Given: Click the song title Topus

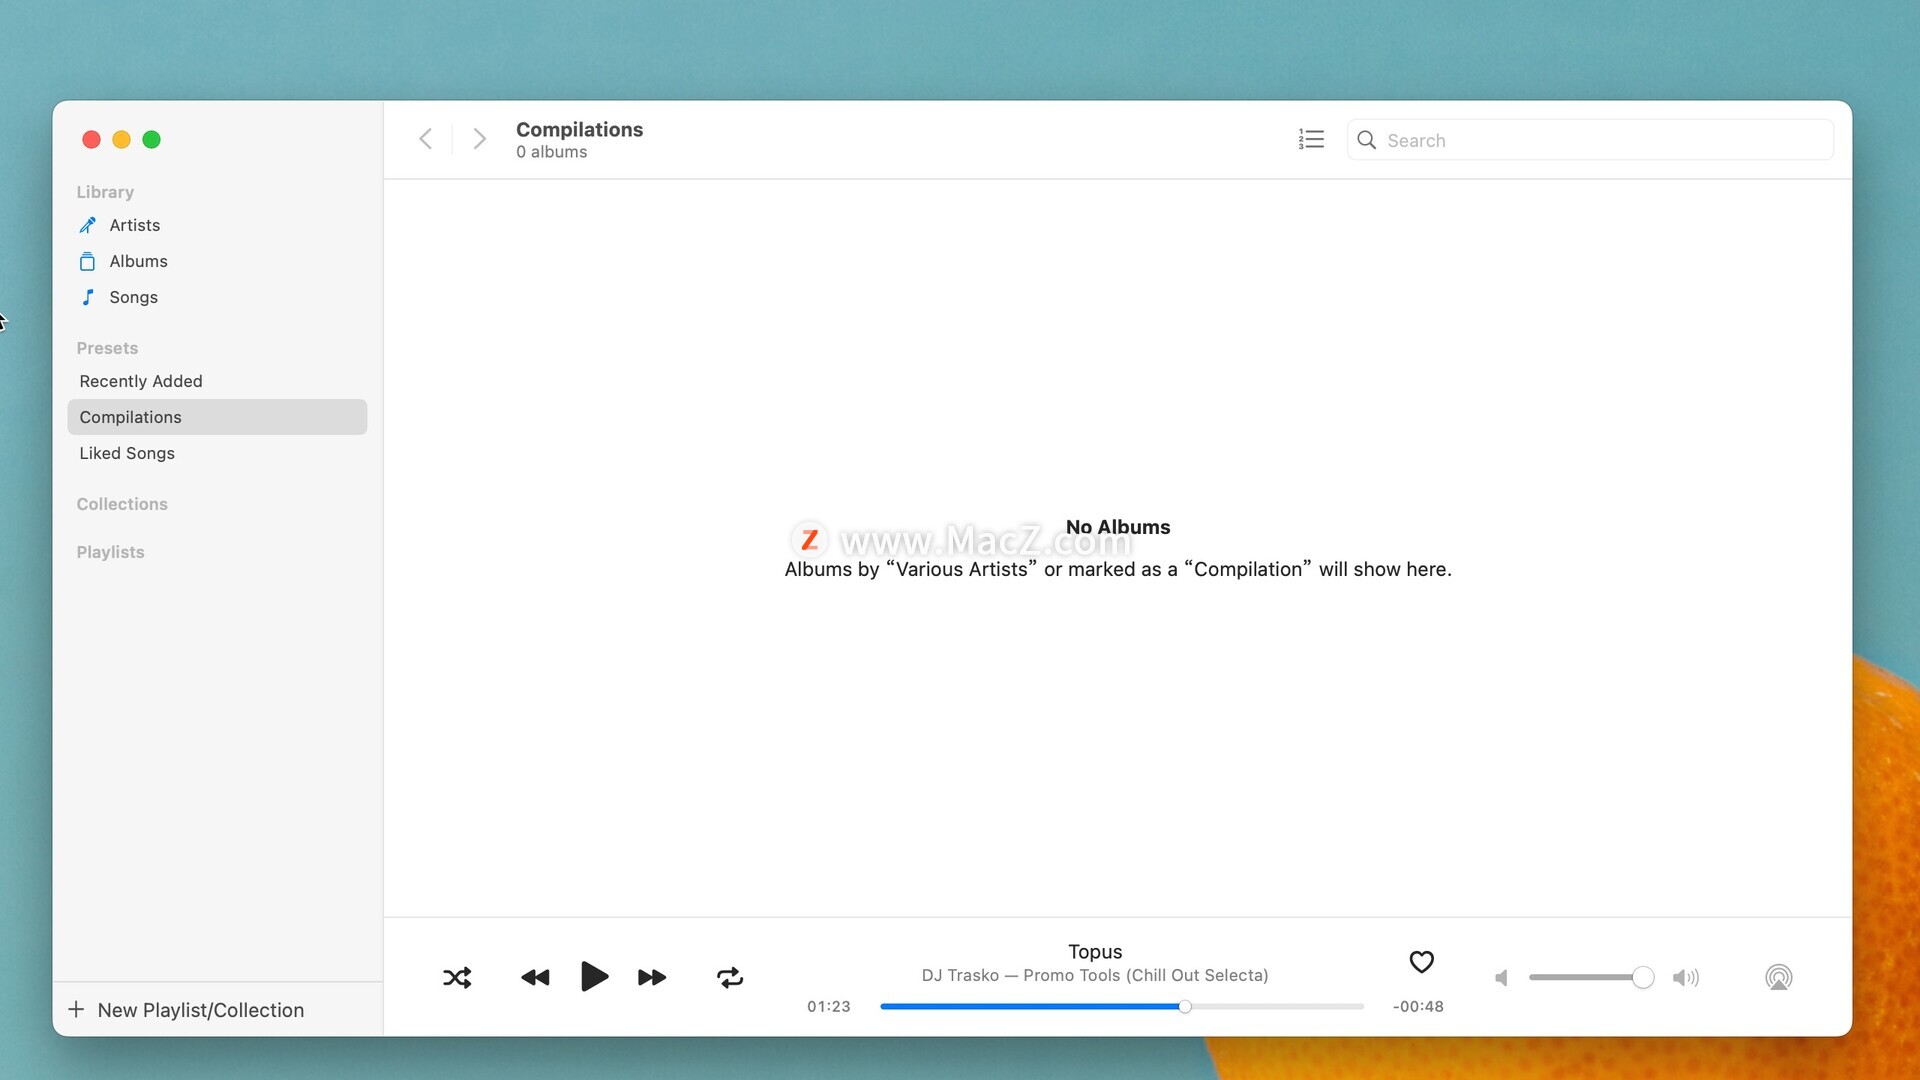Looking at the screenshot, I should pos(1095,952).
